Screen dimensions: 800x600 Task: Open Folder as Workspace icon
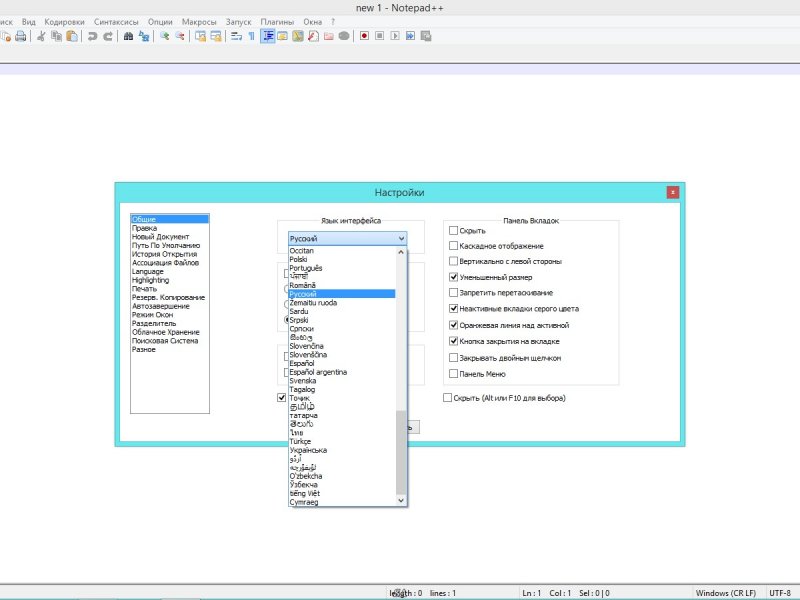pos(329,36)
